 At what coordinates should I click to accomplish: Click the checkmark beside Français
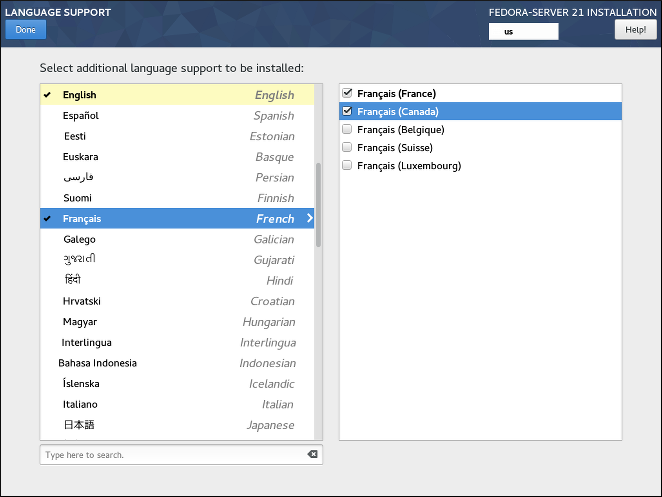pos(47,218)
